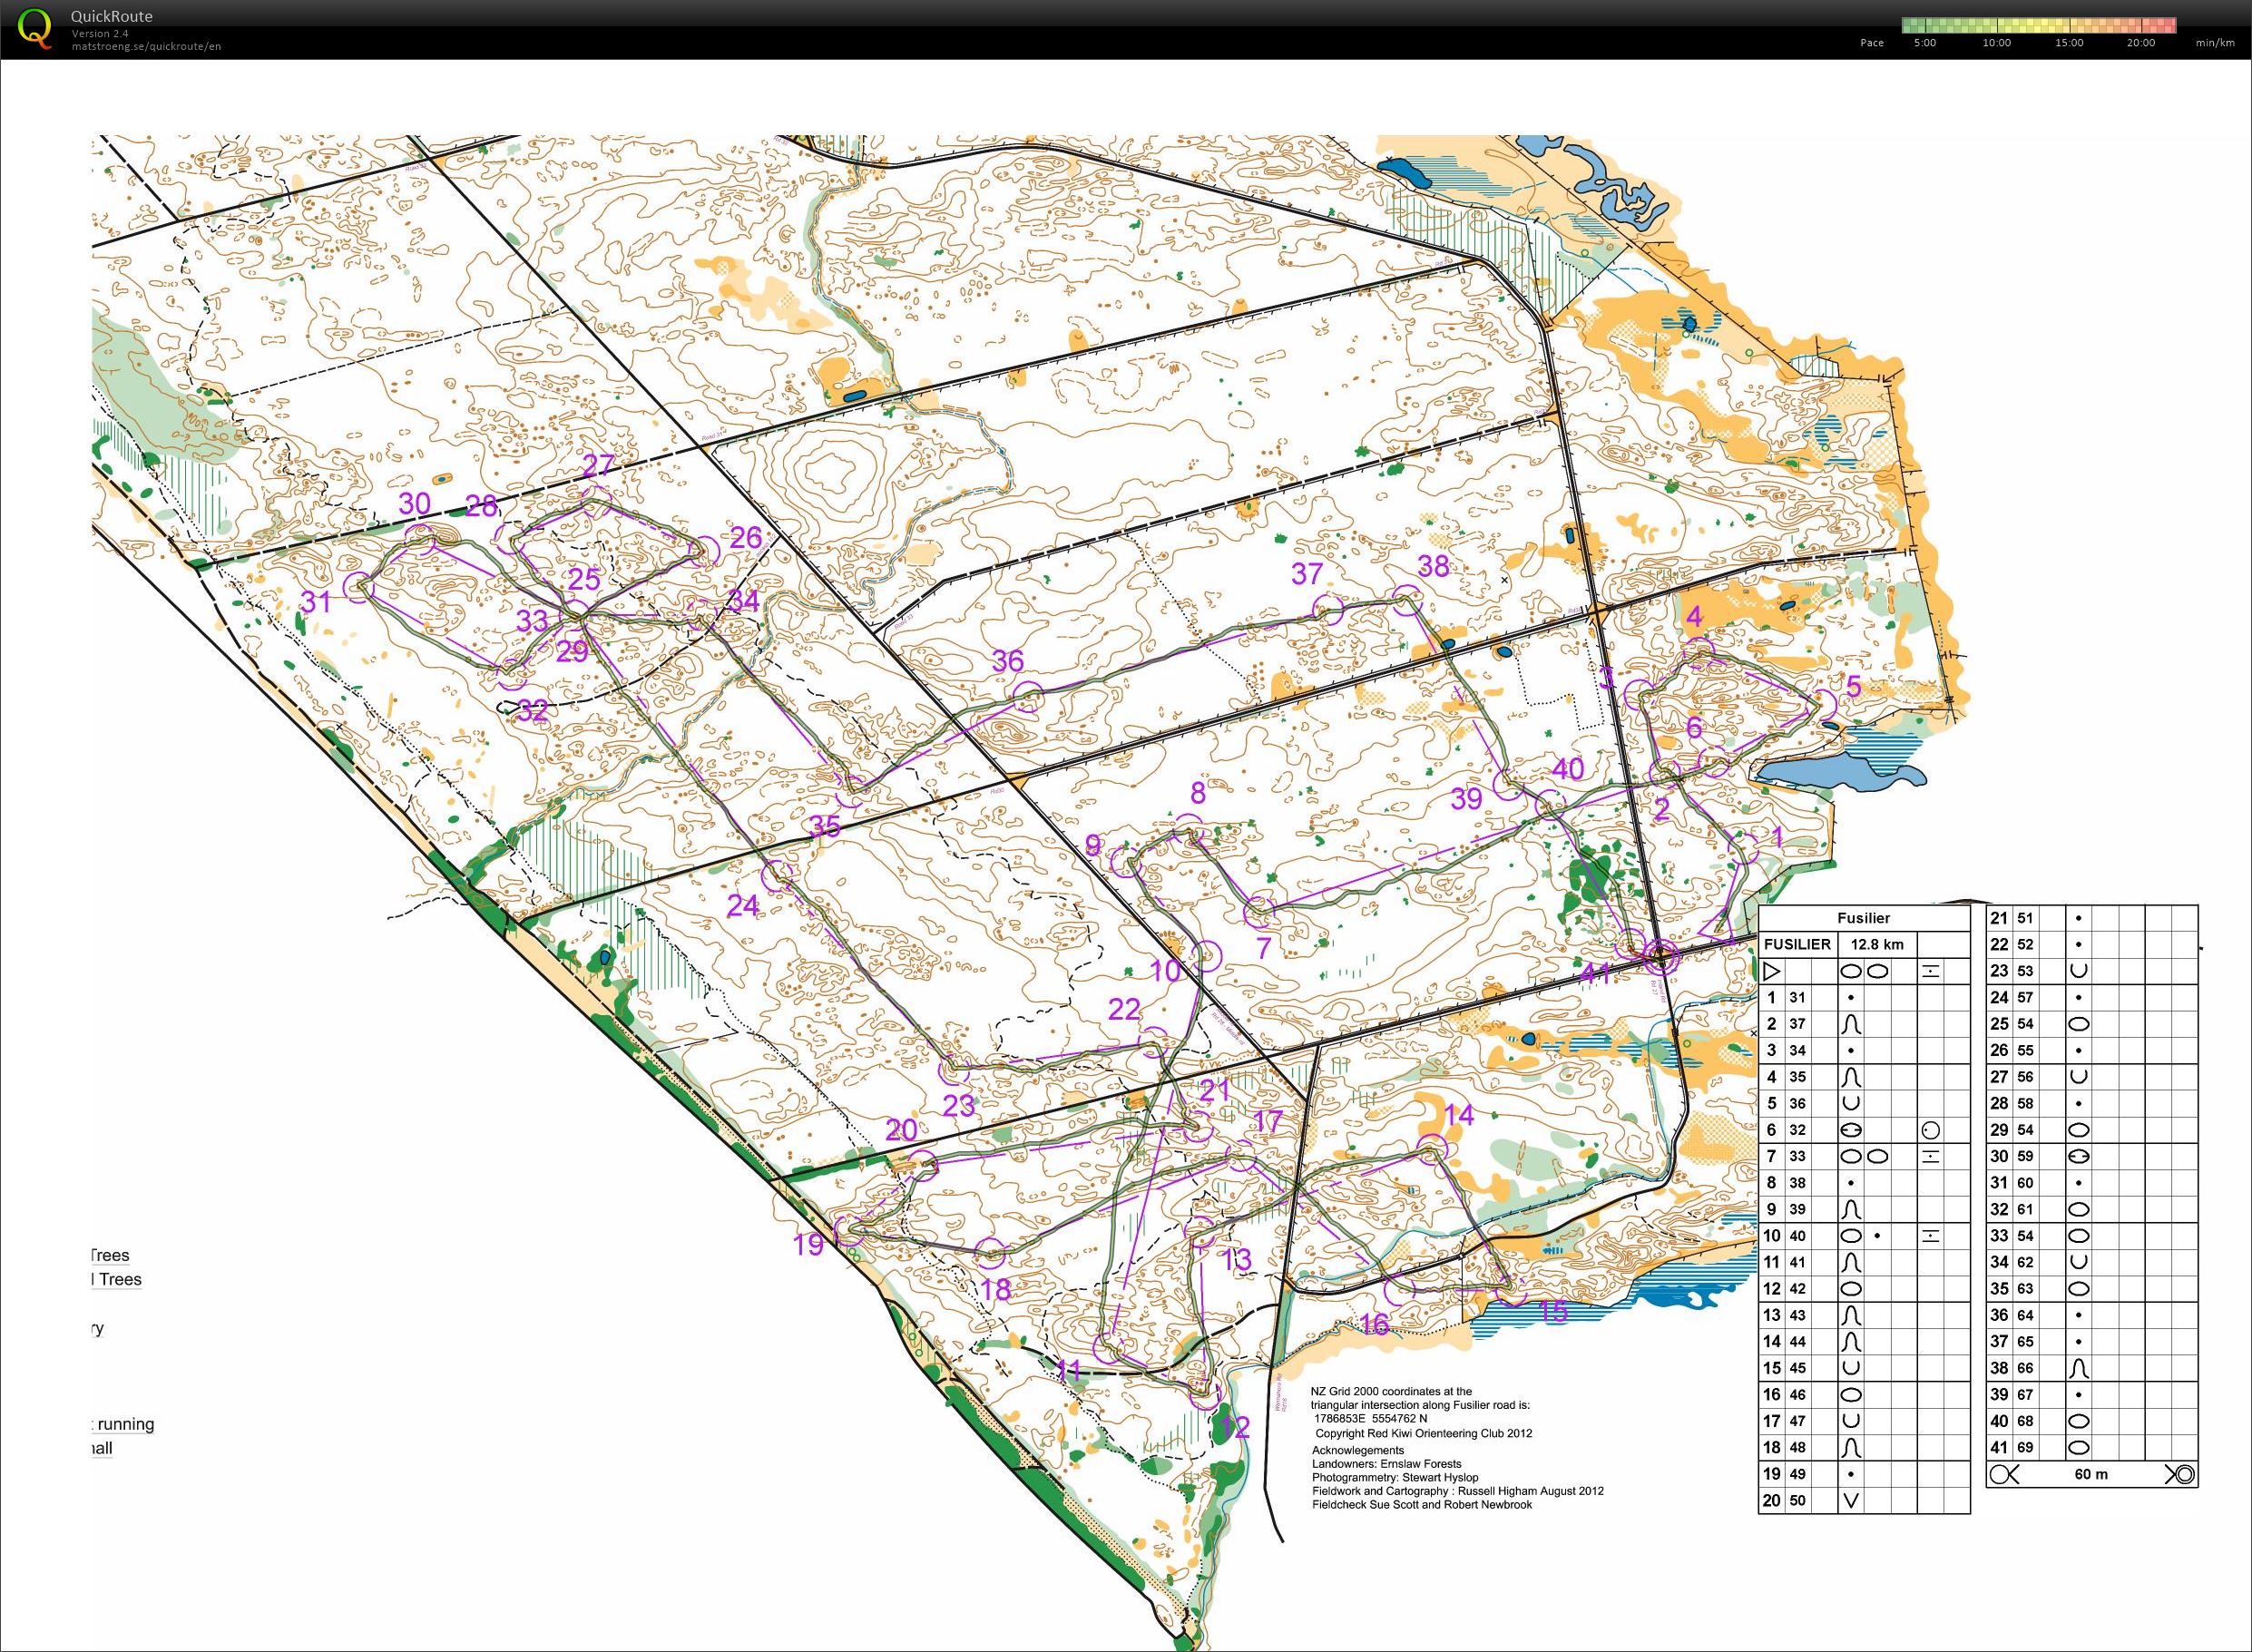Click control circle 24 on the map
The width and height of the screenshot is (2252, 1652).
[776, 876]
